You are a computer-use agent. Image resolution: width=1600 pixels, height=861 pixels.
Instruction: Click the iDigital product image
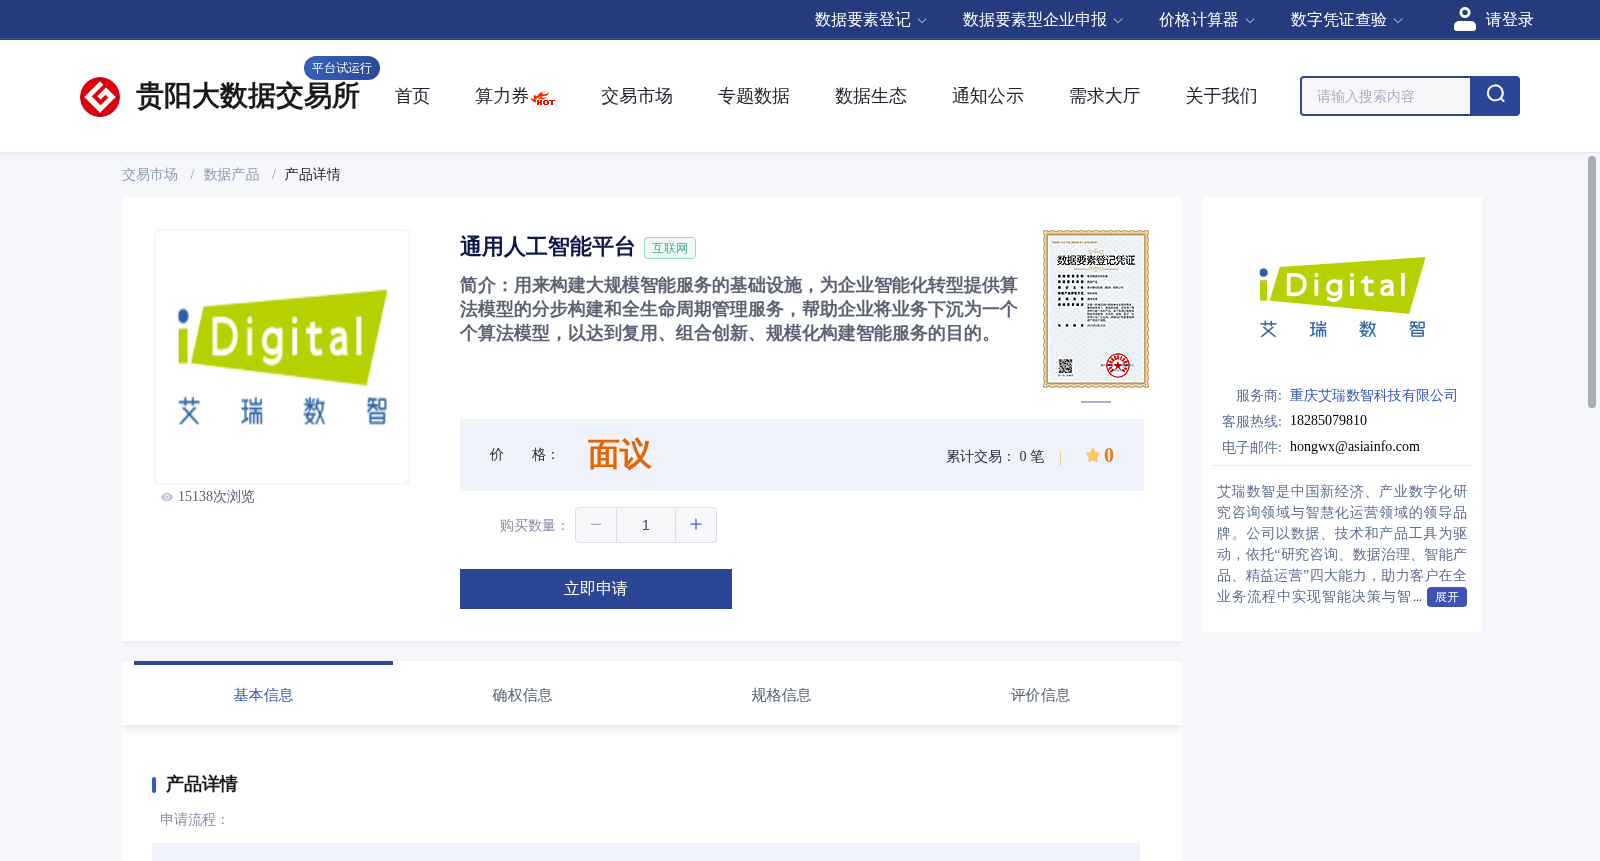(282, 357)
